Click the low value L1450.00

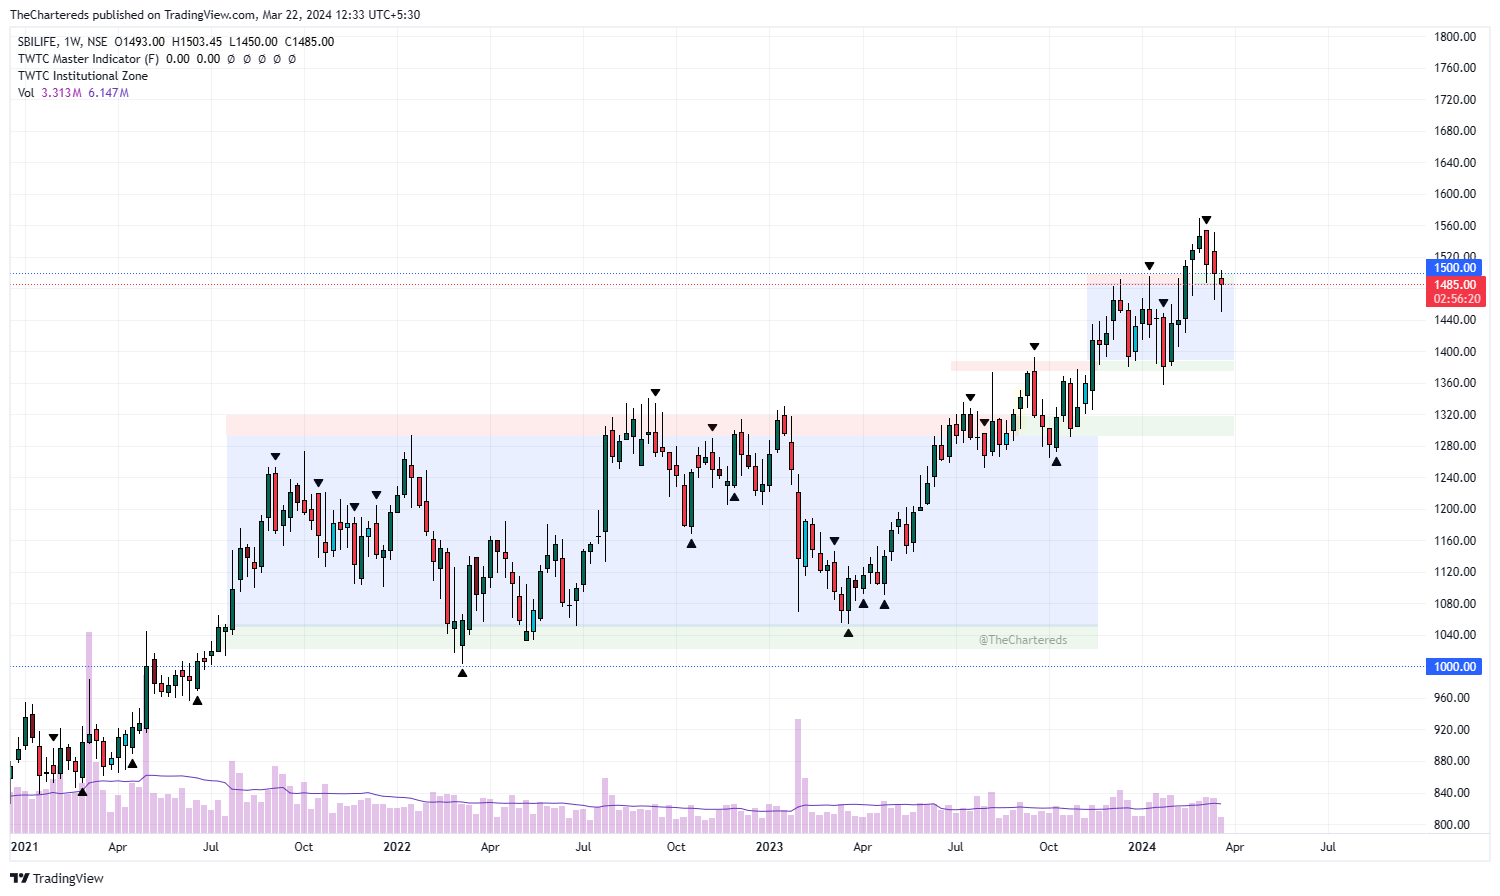[253, 42]
